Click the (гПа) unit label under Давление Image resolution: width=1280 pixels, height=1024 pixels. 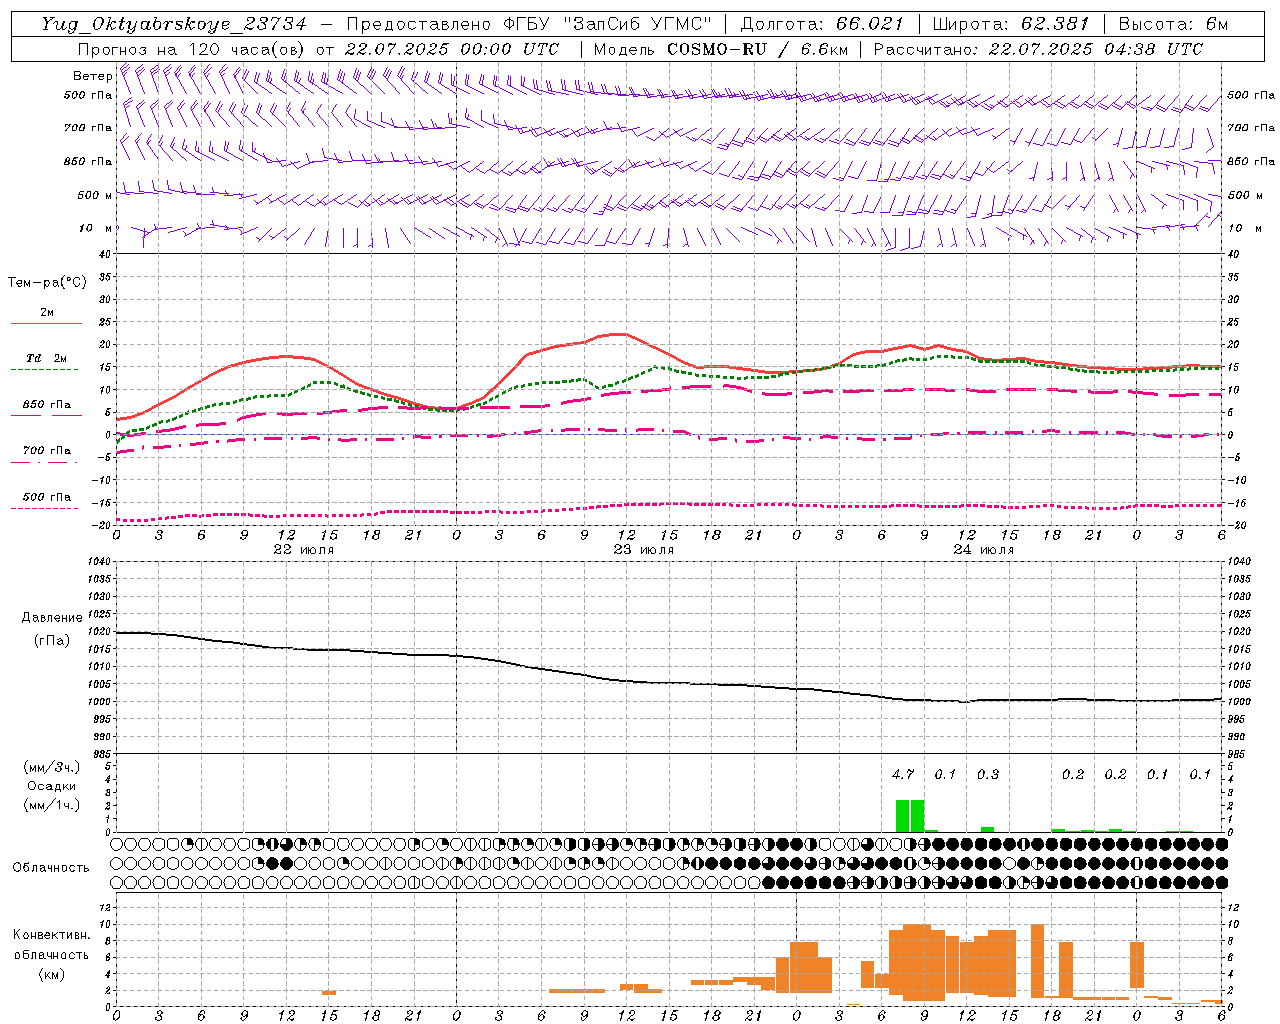pos(52,640)
